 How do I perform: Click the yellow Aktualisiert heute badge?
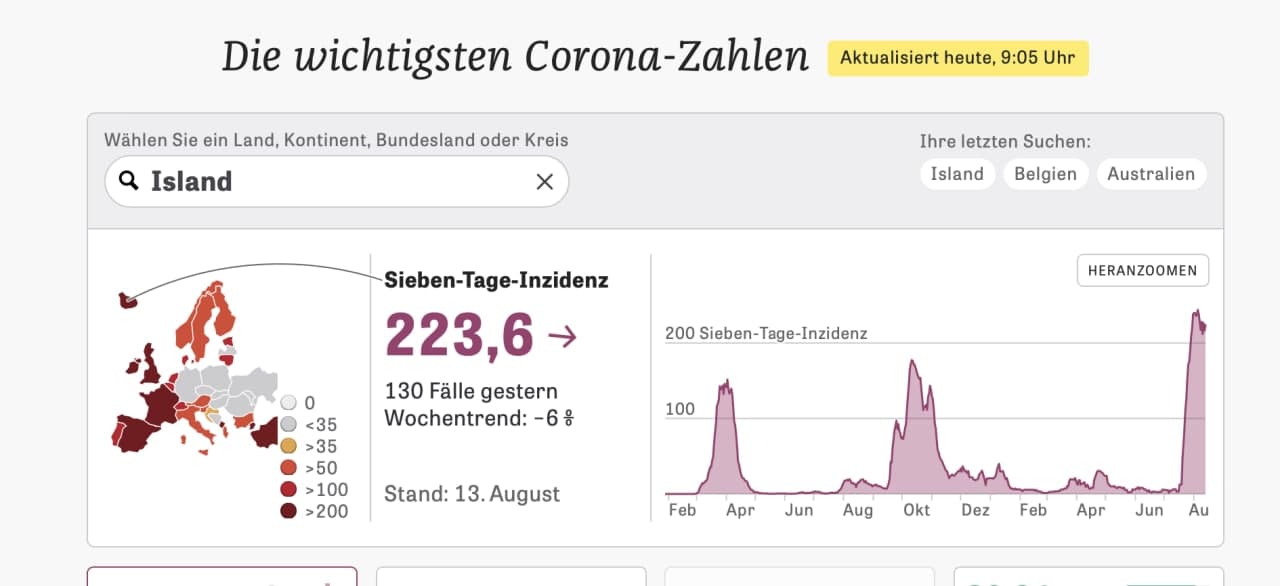tap(958, 58)
